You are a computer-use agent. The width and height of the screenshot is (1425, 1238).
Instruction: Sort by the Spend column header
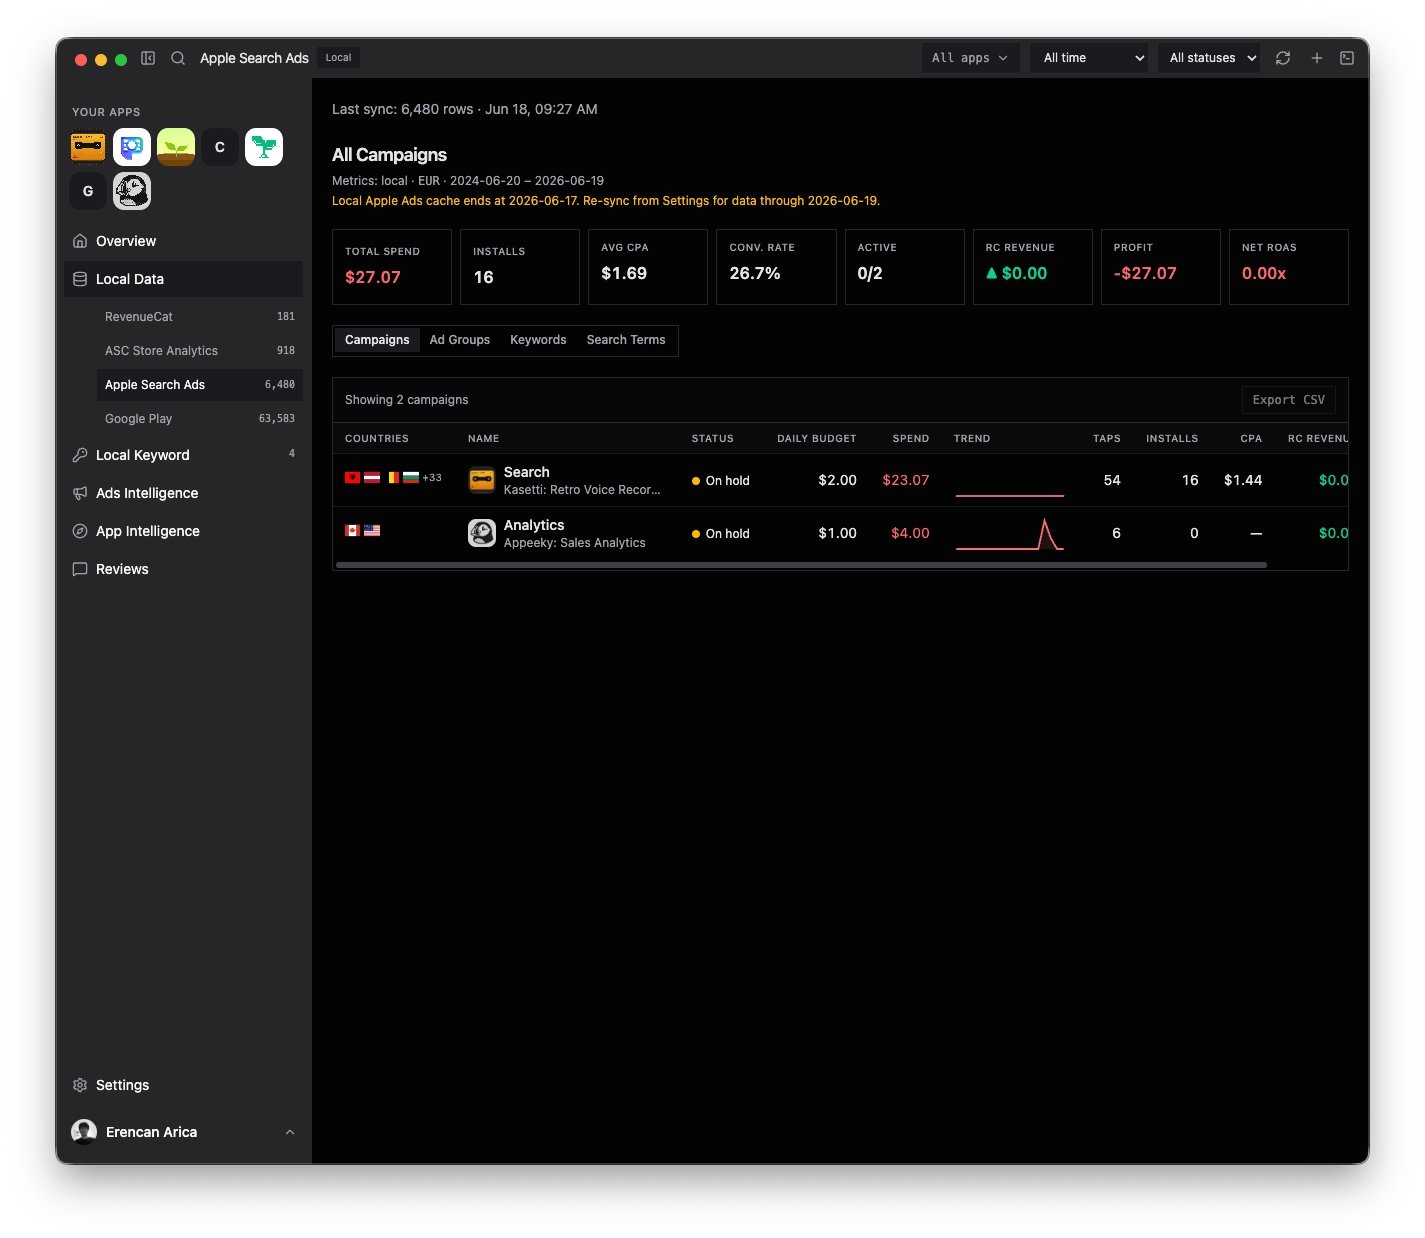(911, 439)
